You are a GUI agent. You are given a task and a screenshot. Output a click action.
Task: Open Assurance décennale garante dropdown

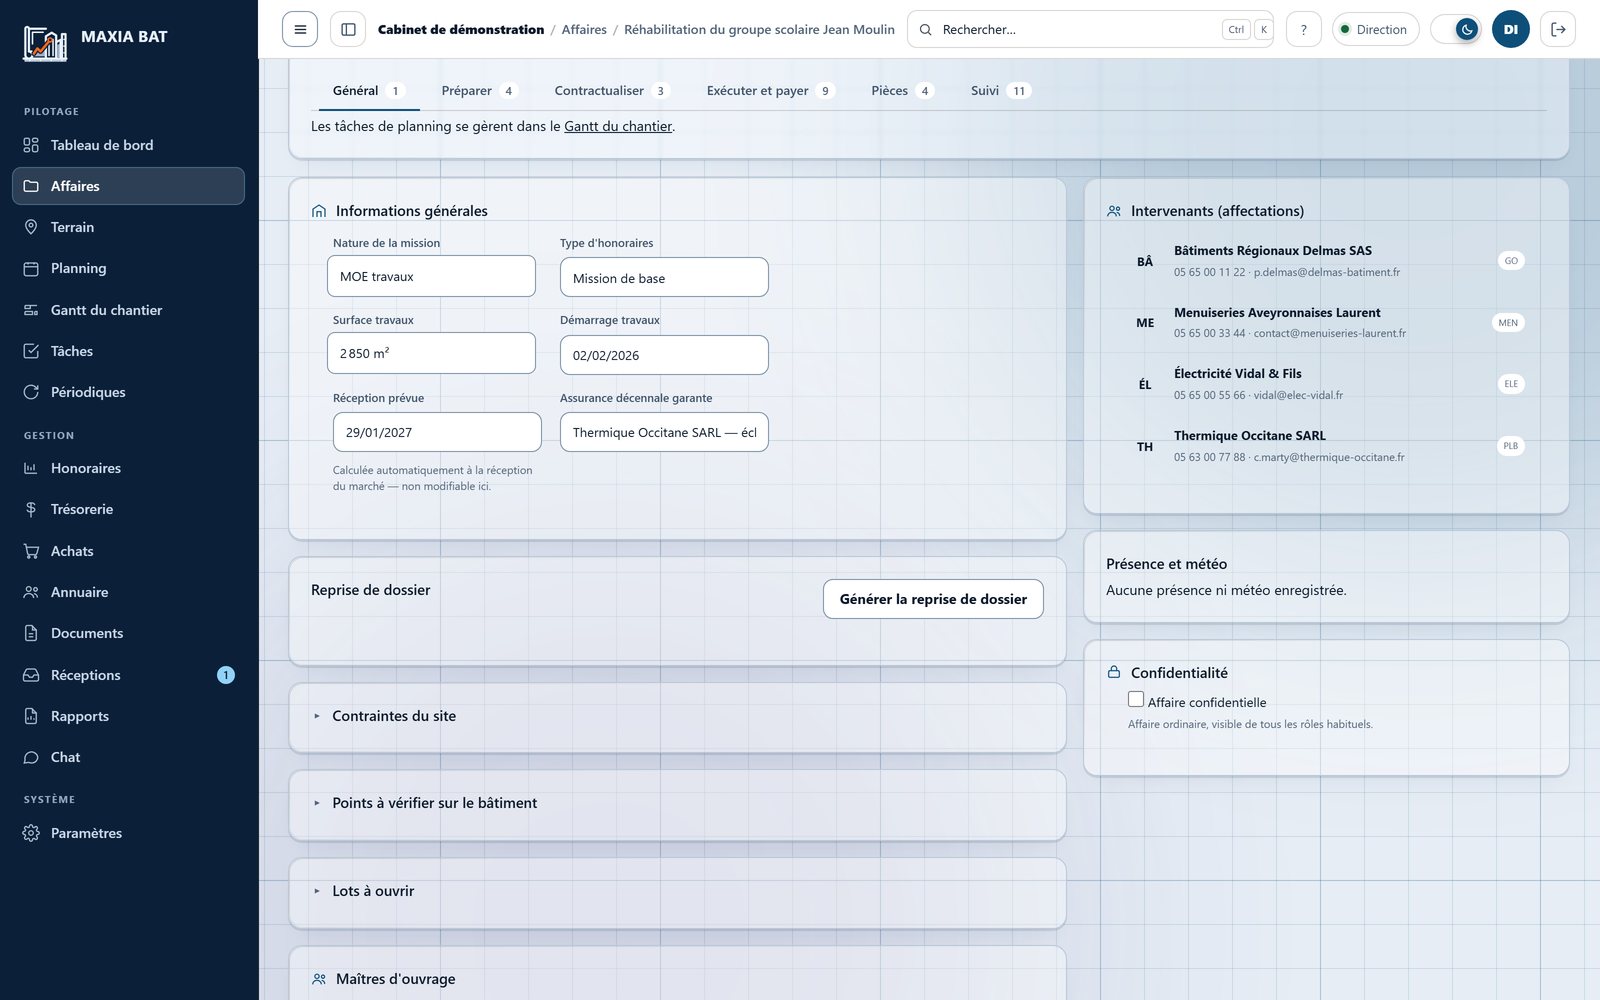click(664, 432)
